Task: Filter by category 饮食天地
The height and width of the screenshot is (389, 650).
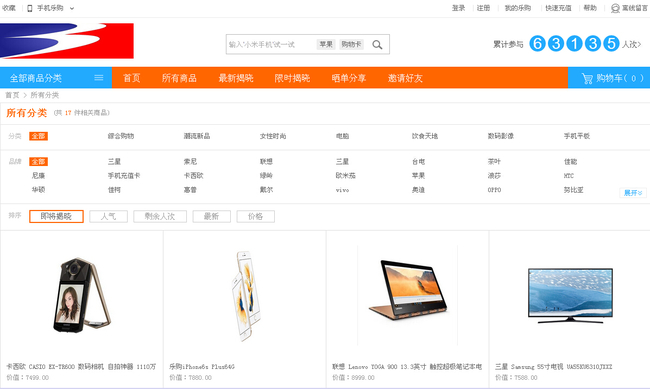Action: (x=425, y=136)
